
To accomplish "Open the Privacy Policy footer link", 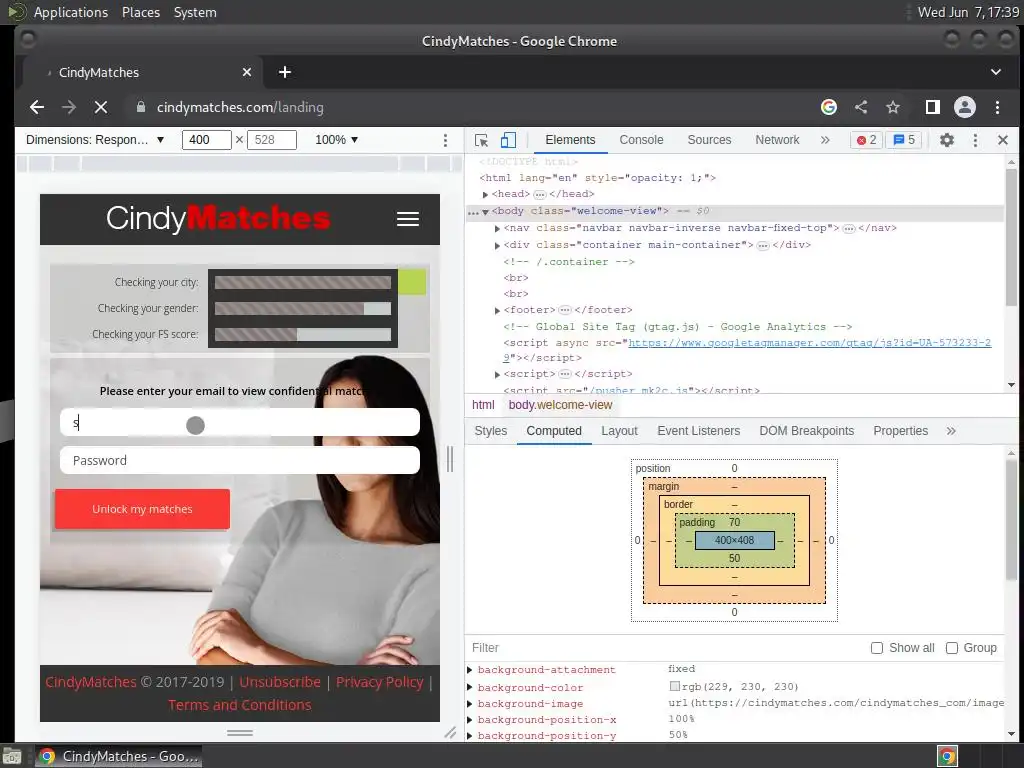I will point(379,682).
